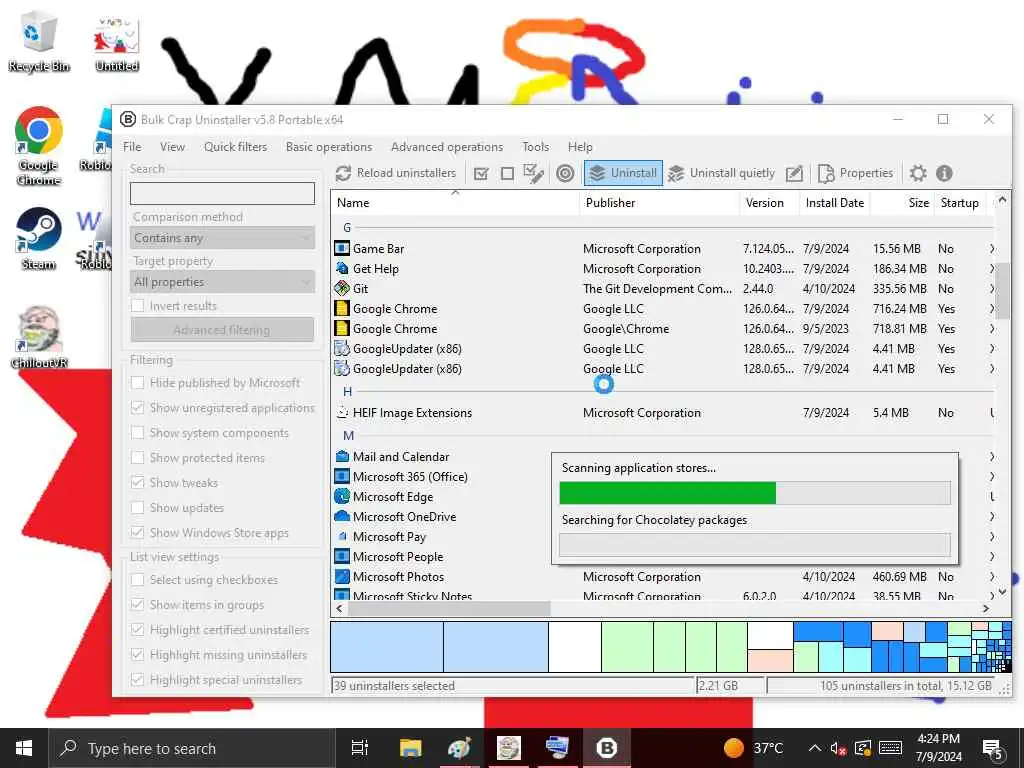This screenshot has width=1024, height=768.
Task: Open the Steam desktop shortcut
Action: (x=39, y=237)
